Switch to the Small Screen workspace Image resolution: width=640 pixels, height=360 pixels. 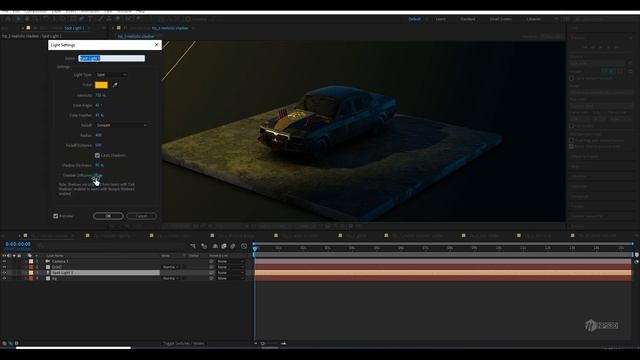pyautogui.click(x=501, y=19)
